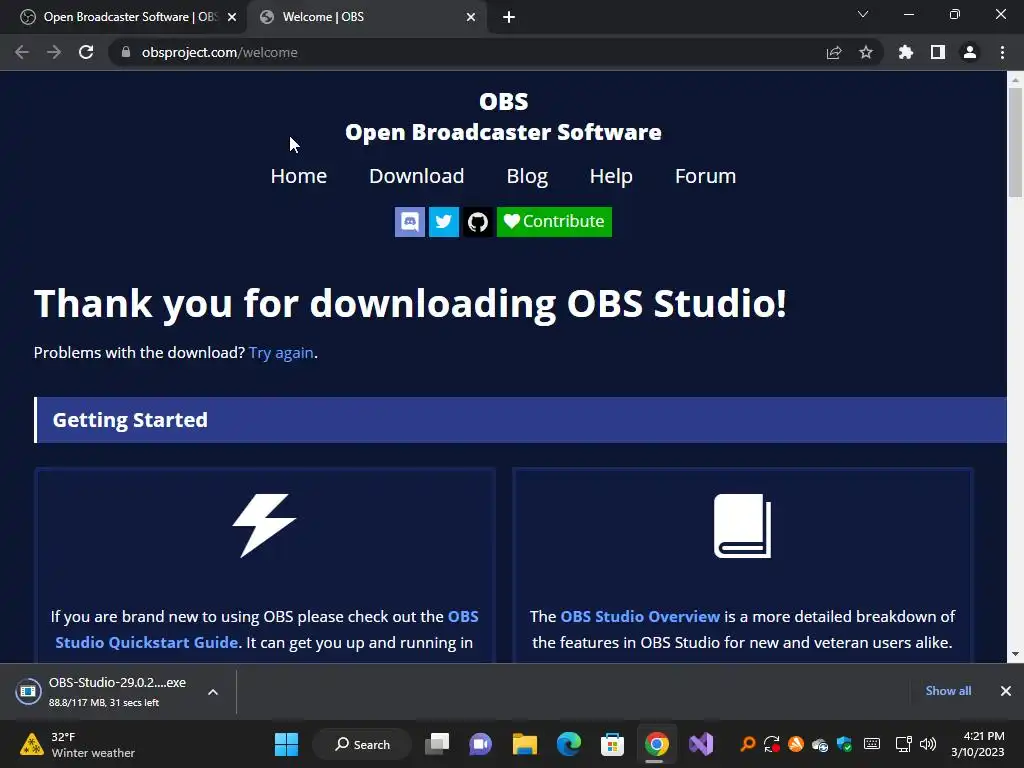This screenshot has width=1024, height=768.
Task: Open the OBS Studio Quickstart Guide link
Action: point(266,630)
